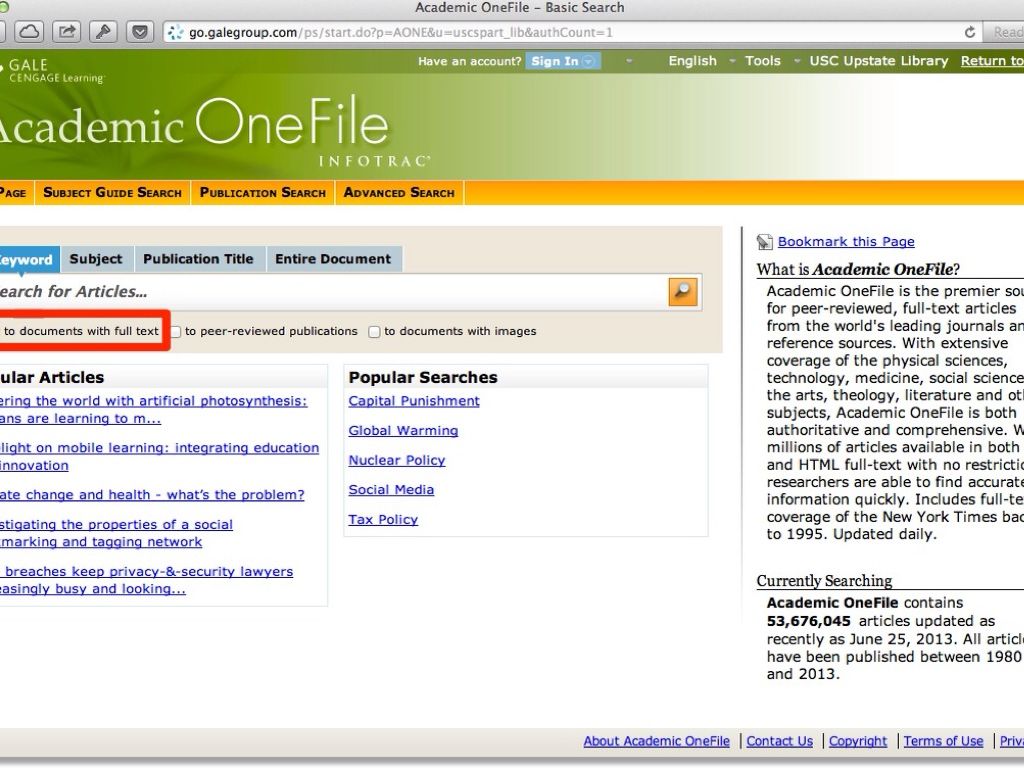The height and width of the screenshot is (768, 1024).
Task: Switch to the Publication Title tab
Action: [x=198, y=259]
